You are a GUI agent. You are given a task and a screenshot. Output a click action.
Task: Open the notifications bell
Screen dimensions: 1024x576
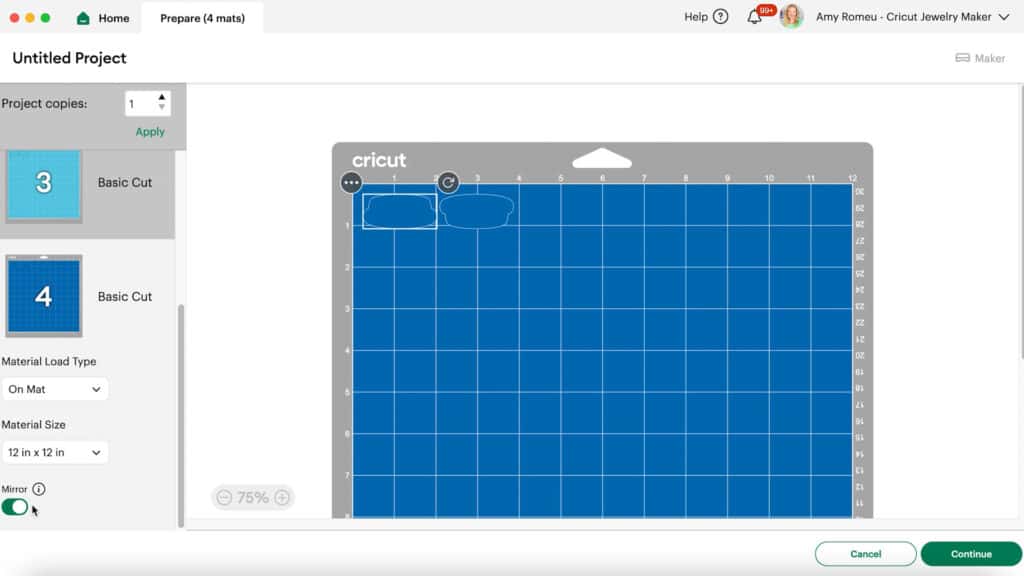pyautogui.click(x=754, y=17)
